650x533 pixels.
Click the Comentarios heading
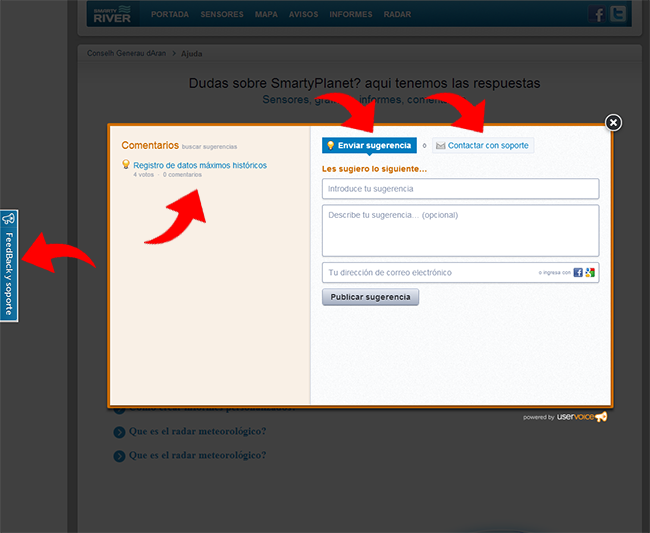150,145
